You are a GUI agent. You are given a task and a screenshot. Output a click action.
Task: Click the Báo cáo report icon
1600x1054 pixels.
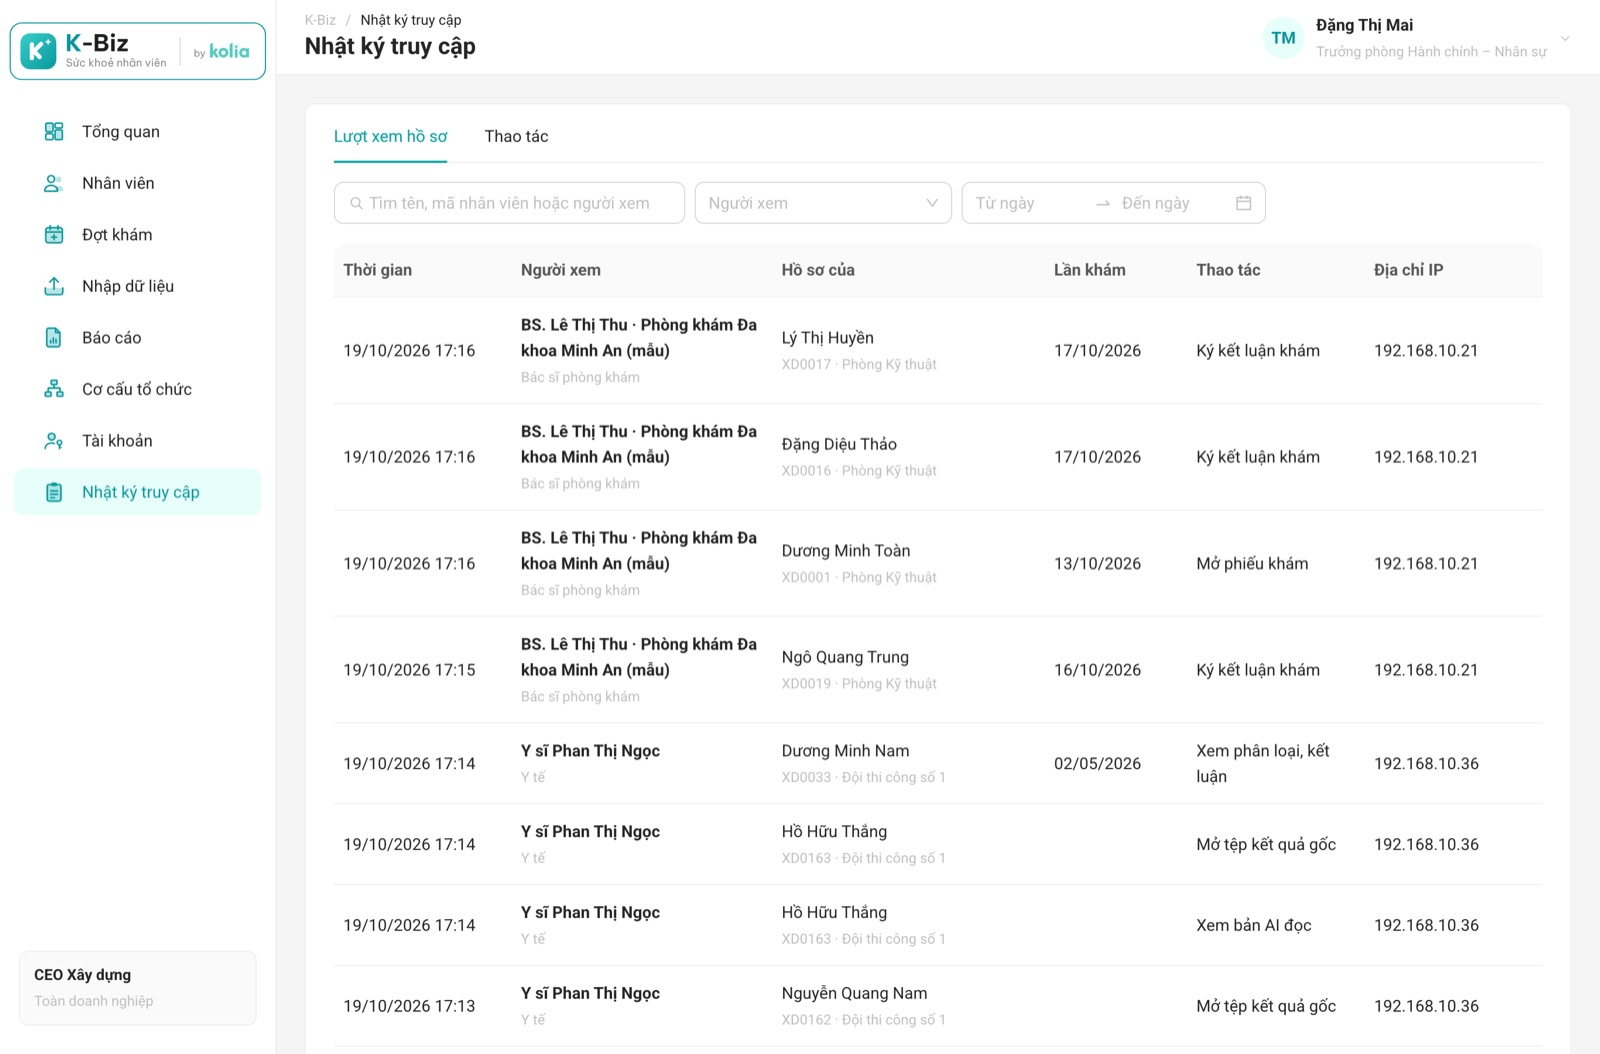[x=54, y=338]
